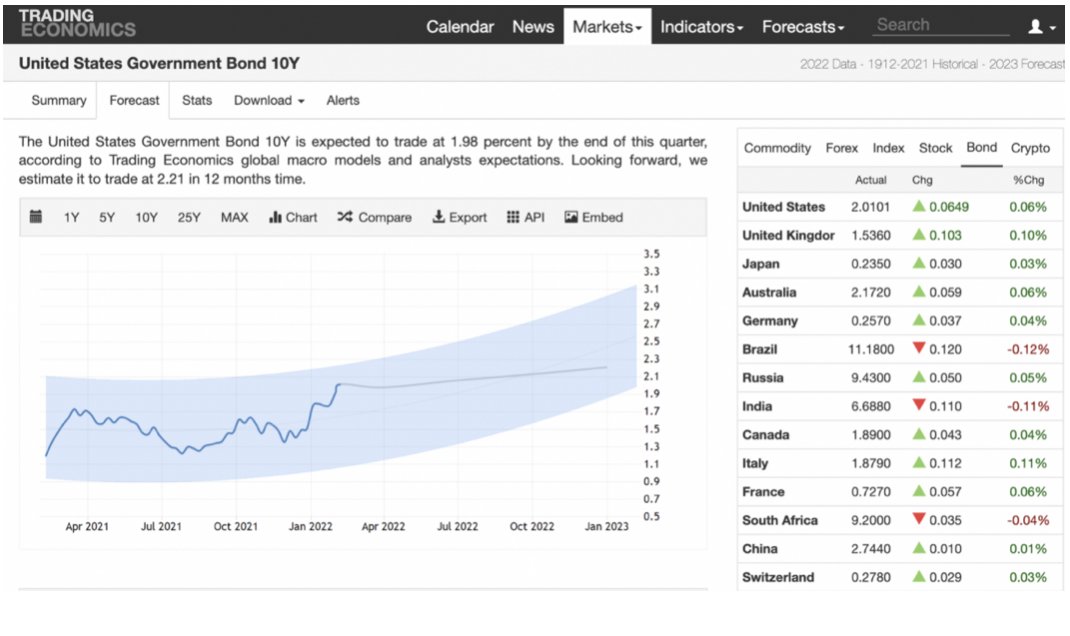Open the calendar date picker icon
Image resolution: width=1070 pixels, height=636 pixels.
click(36, 217)
